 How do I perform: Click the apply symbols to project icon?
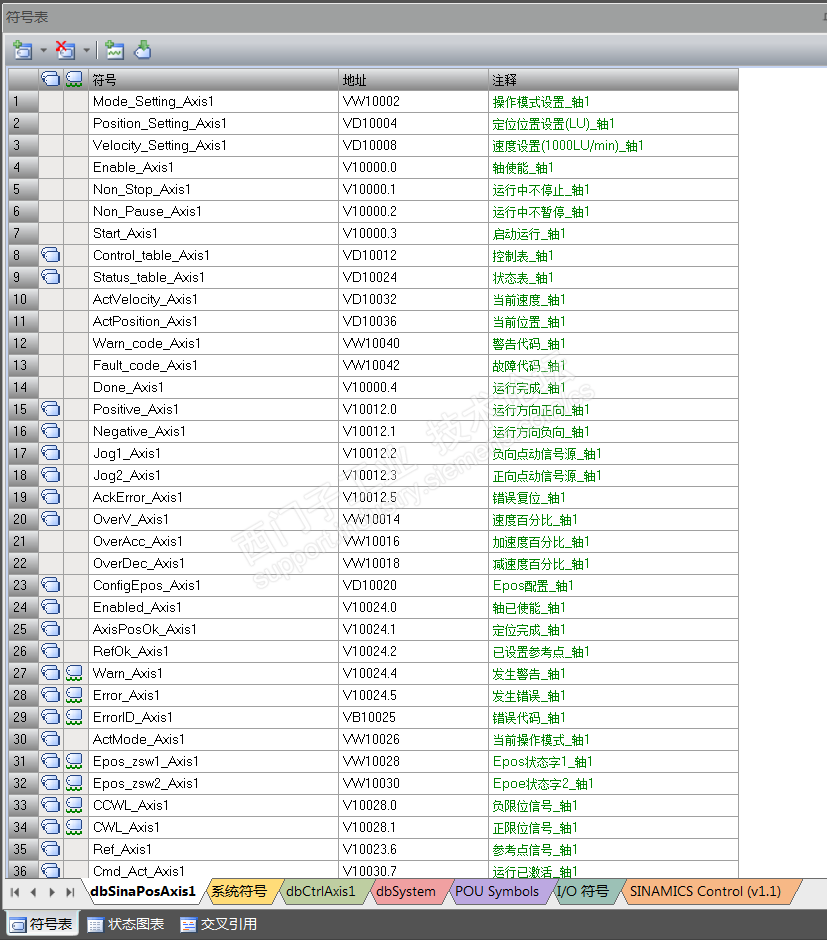(143, 50)
